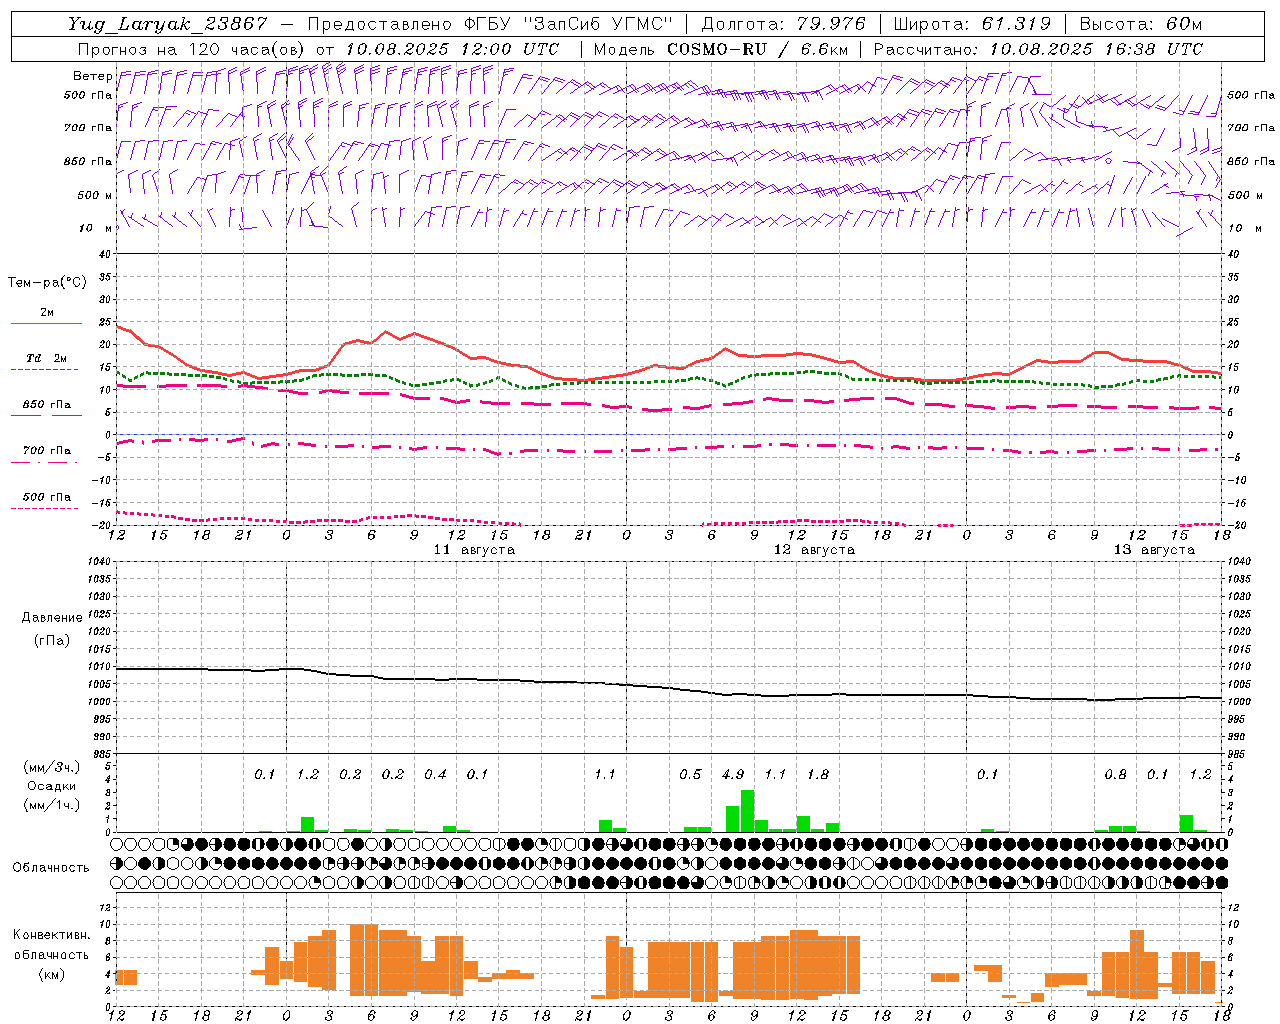This screenshot has width=1280, height=1024.
Task: Click the 500 гПа temperature legend entry
Action: point(46,497)
